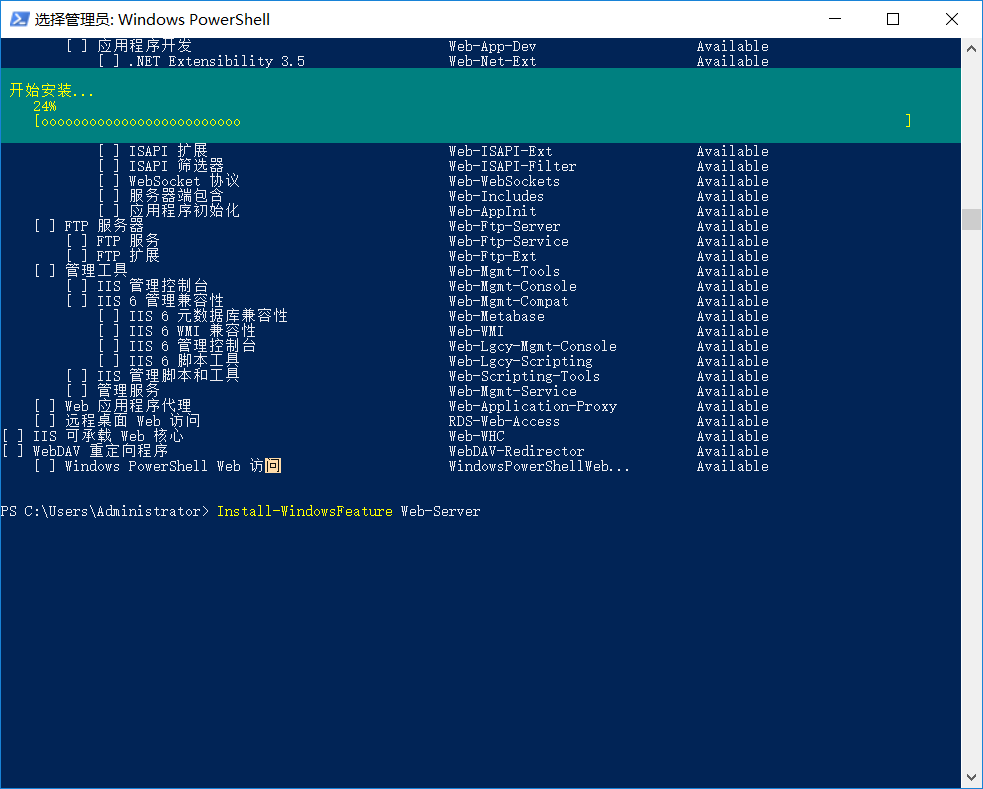Check the 远程桌面 Web 访问 (RDS-Web-Access) checkbox

(43, 421)
